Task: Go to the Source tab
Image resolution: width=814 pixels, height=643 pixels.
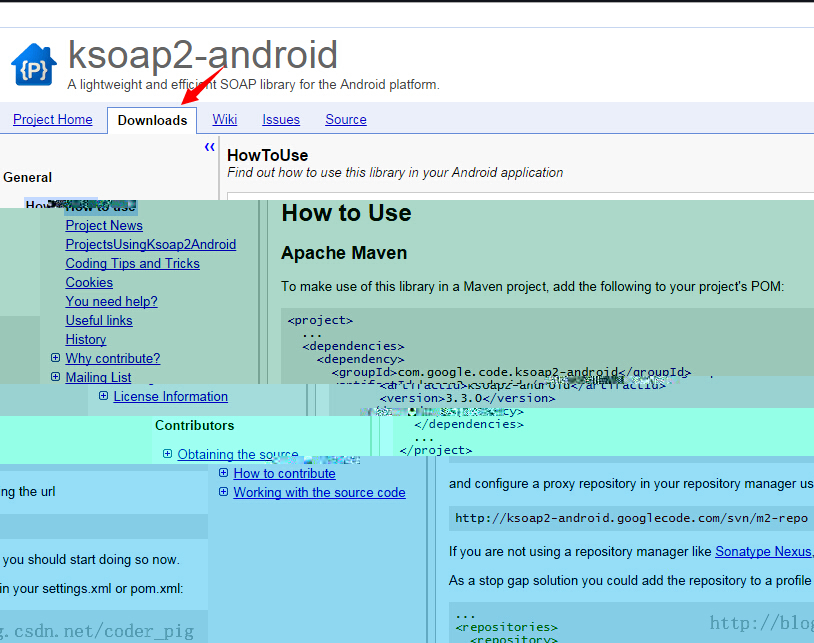Action: [x=346, y=119]
